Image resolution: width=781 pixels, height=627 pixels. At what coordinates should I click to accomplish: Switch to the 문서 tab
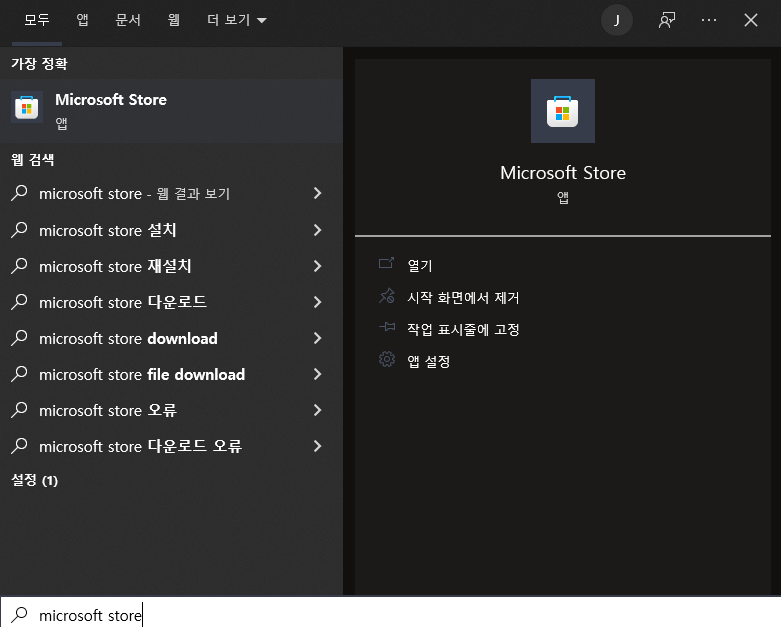[x=128, y=20]
